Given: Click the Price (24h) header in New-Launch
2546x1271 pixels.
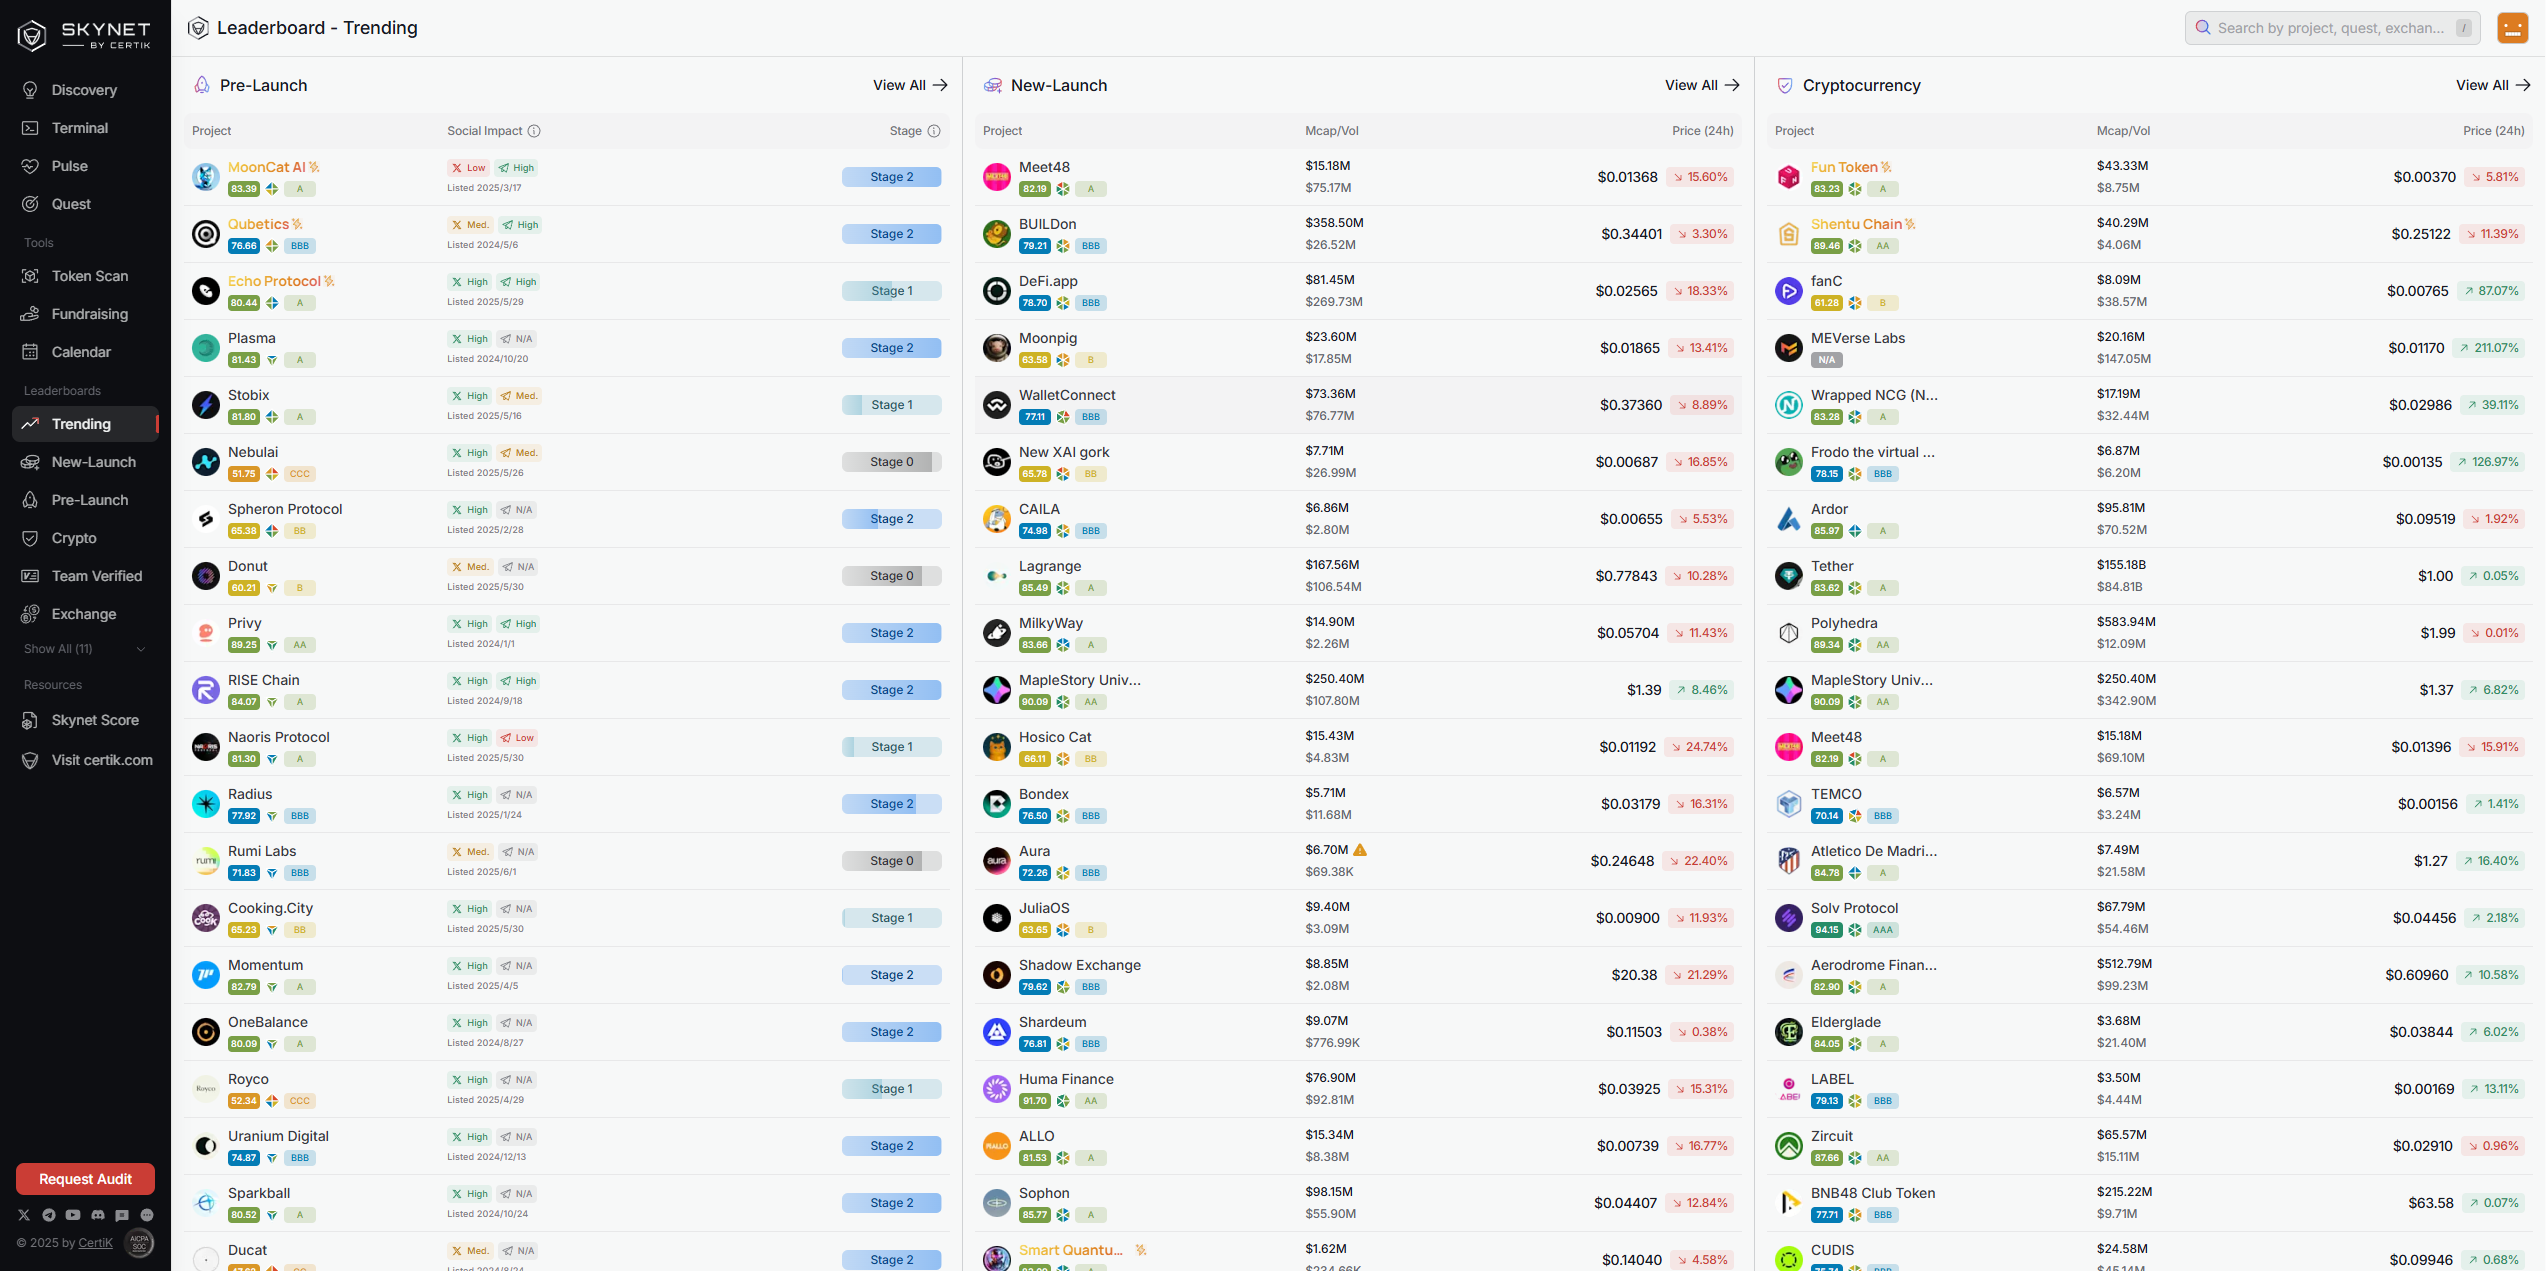Looking at the screenshot, I should coord(1703,131).
